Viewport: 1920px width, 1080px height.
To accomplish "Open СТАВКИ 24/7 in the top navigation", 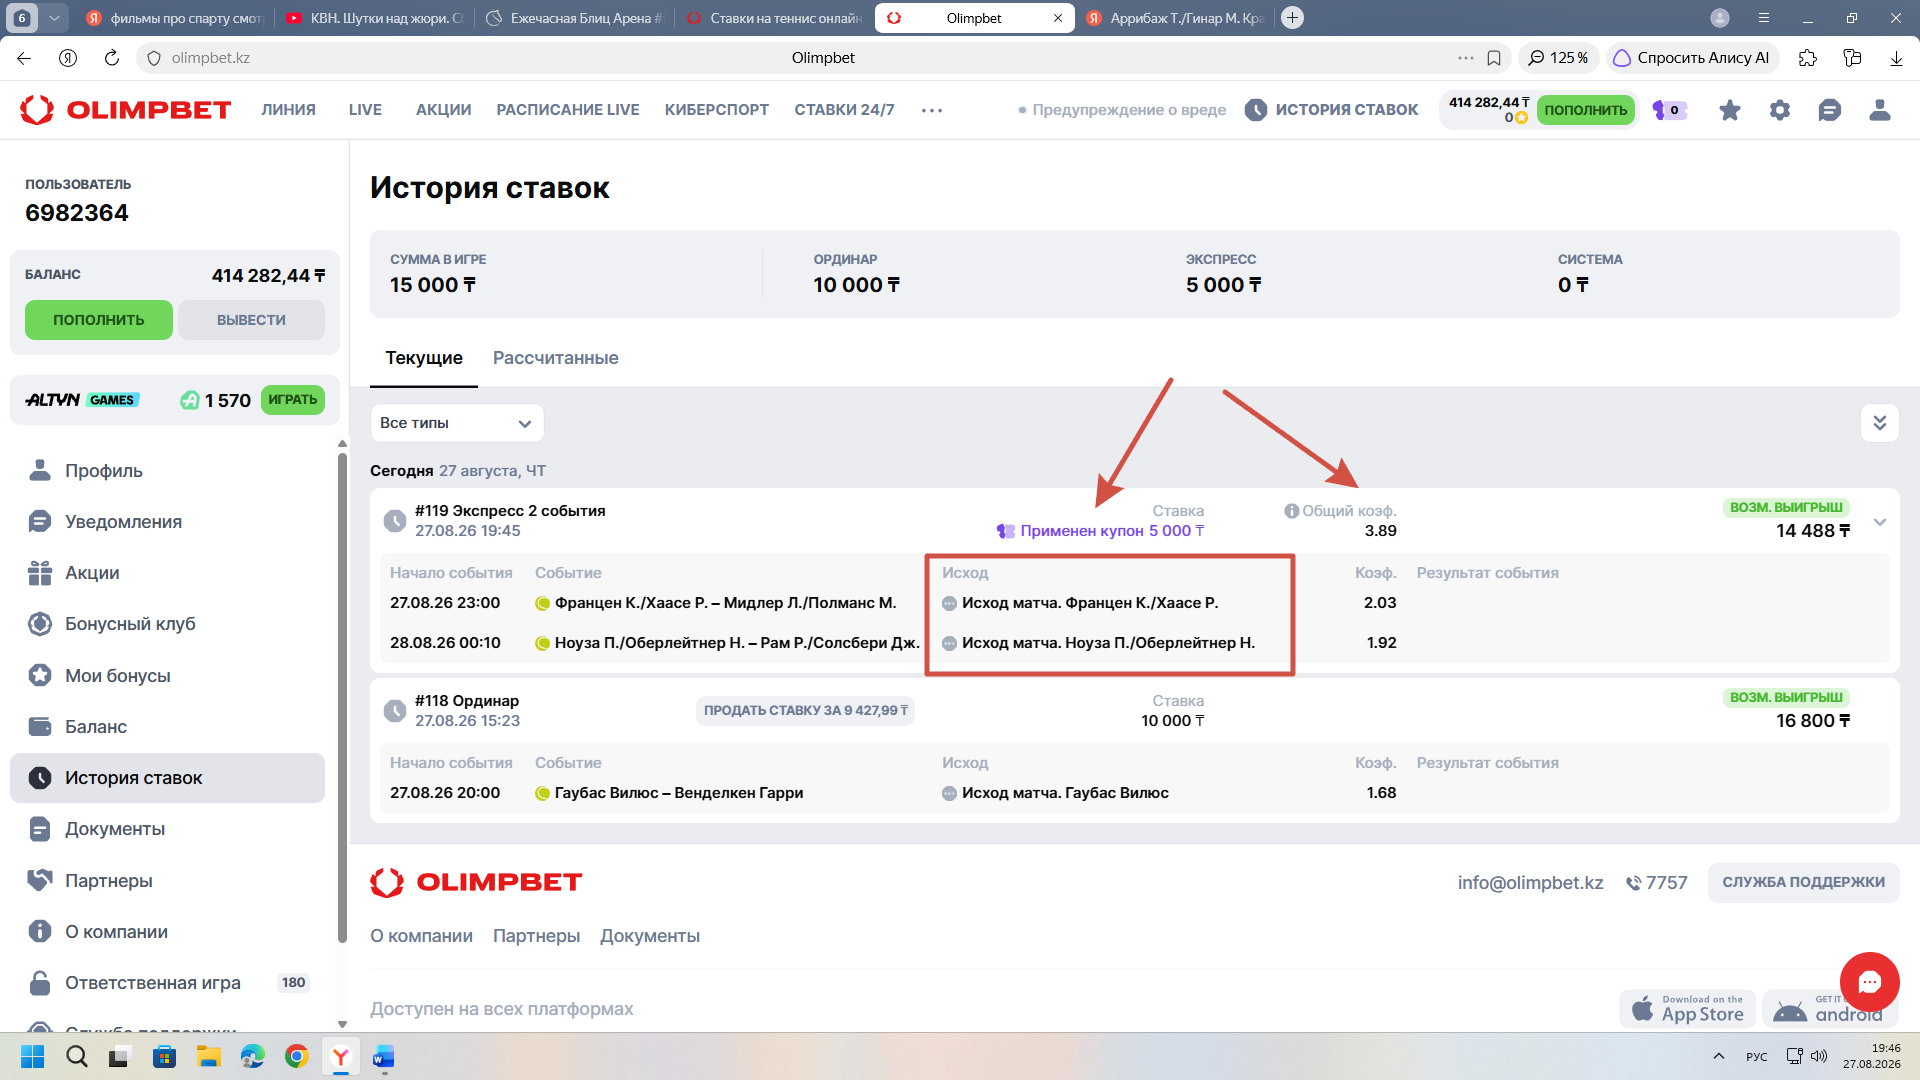I will 845,110.
